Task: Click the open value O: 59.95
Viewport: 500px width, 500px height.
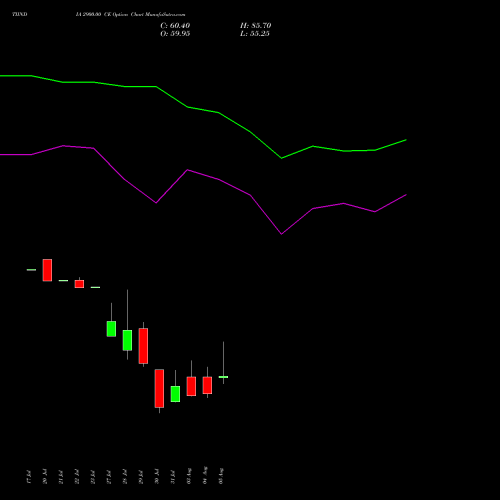Action: point(175,34)
